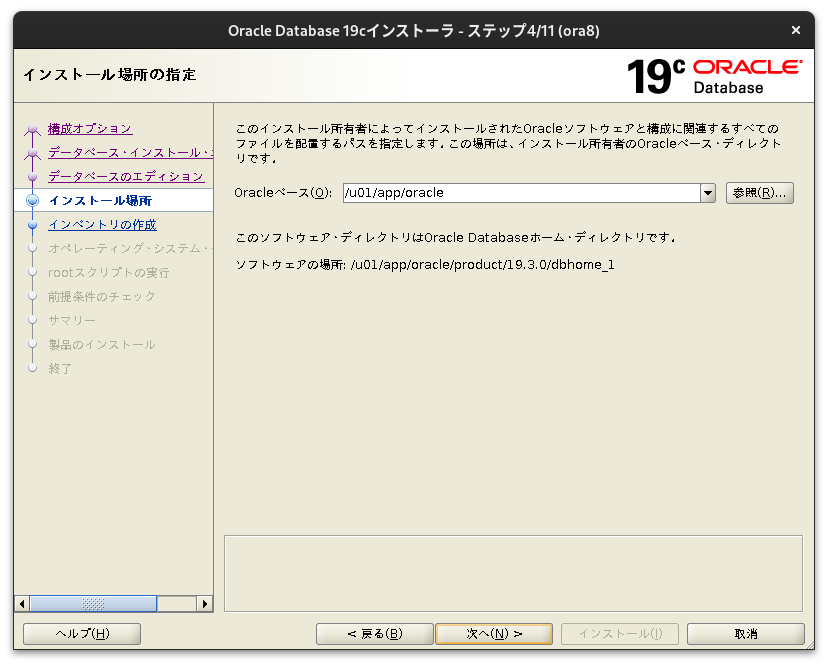Select the インベントリの作成 step
Screen dimensions: 828x666
tap(101, 224)
